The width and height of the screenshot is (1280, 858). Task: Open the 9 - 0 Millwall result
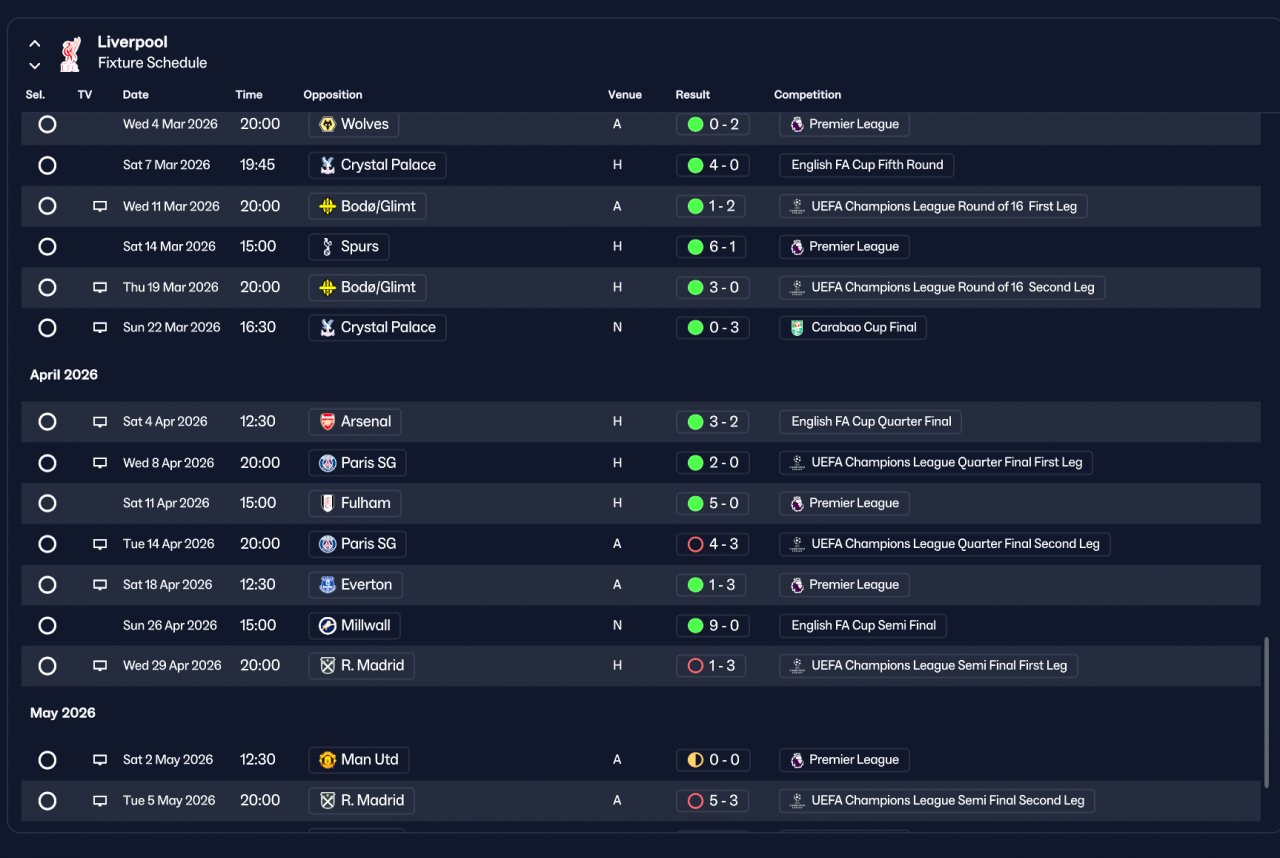(x=712, y=625)
